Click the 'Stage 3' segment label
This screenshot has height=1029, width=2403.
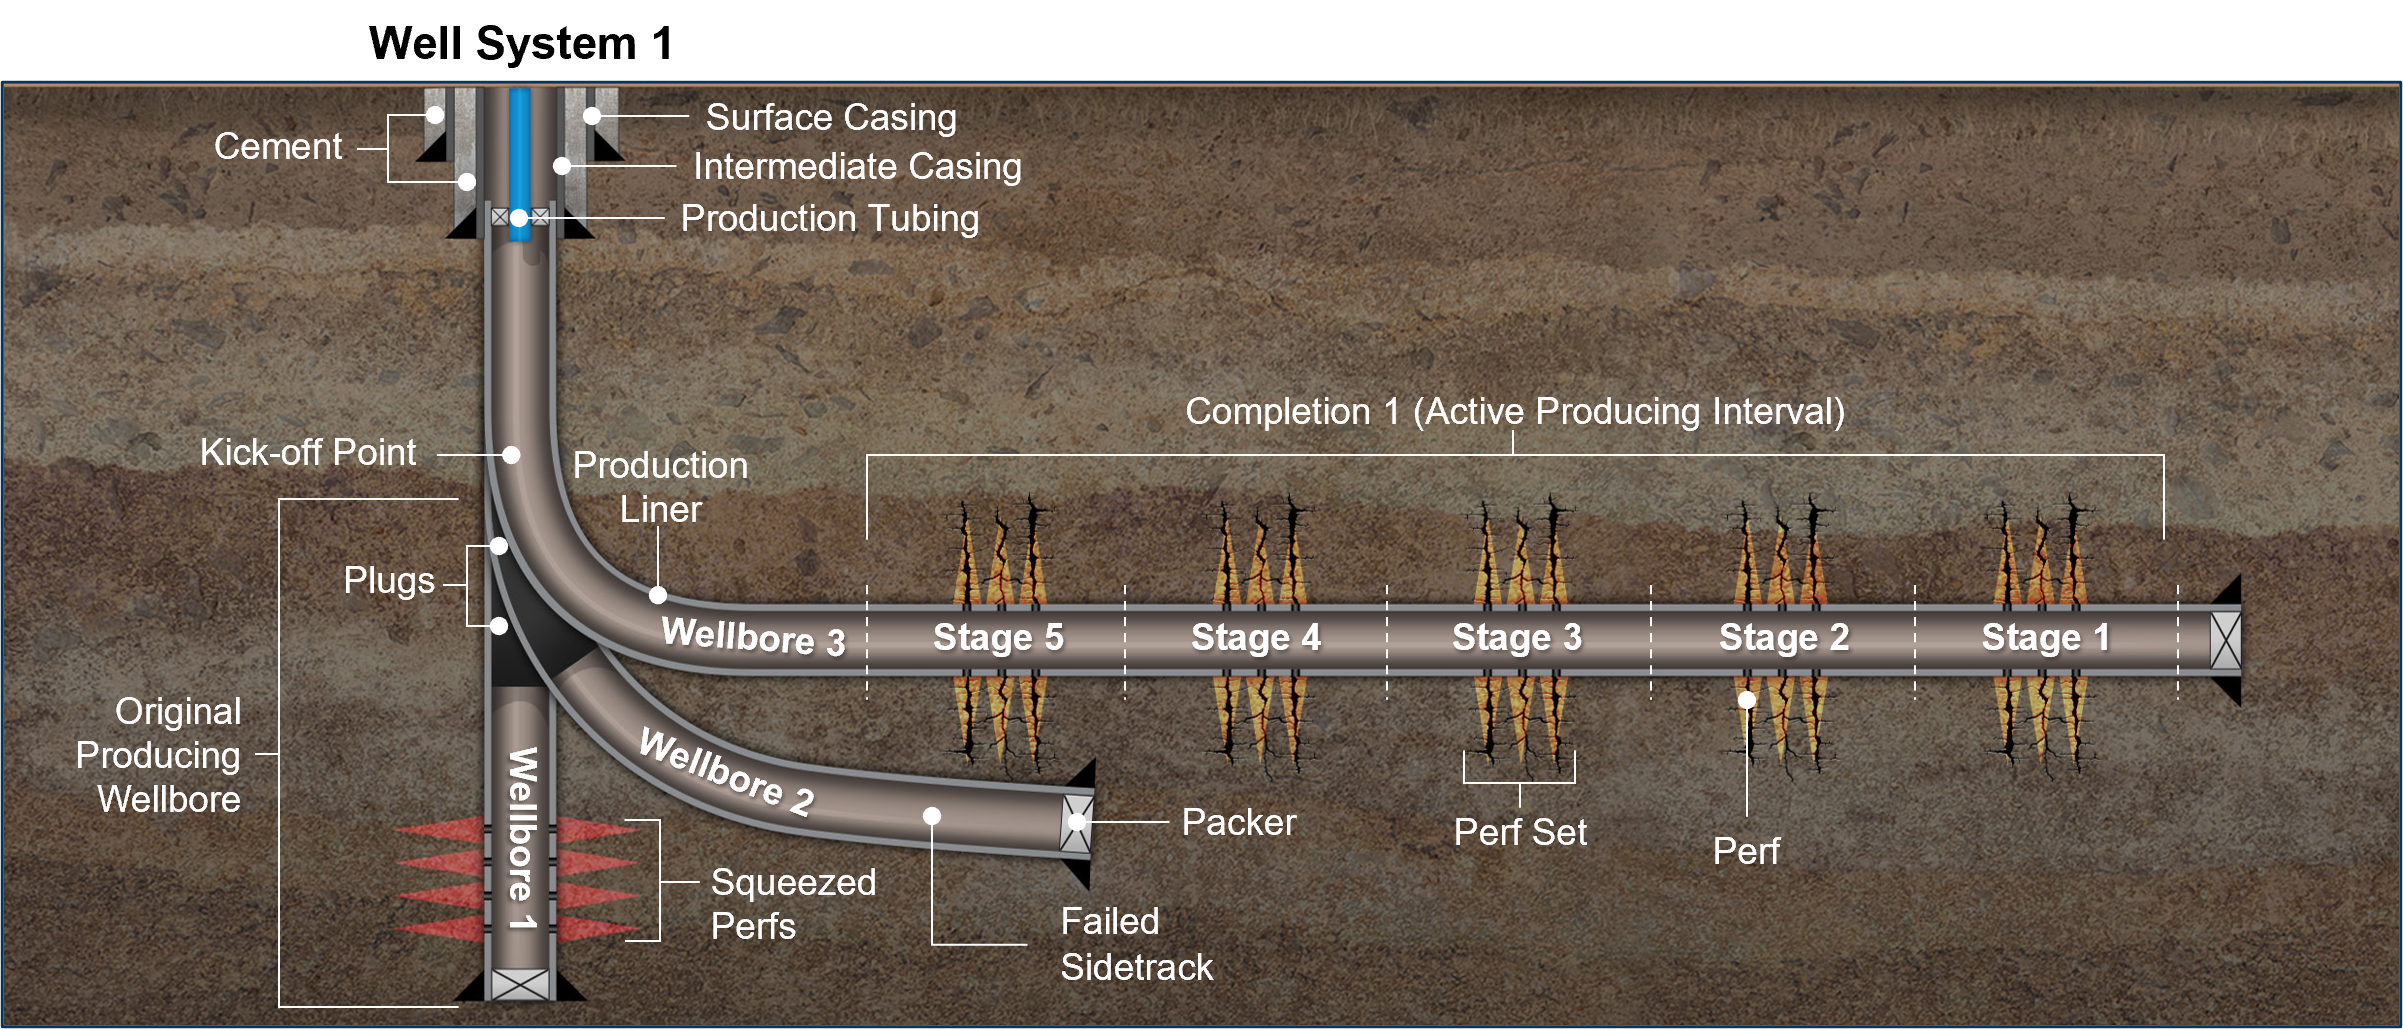pos(1517,637)
